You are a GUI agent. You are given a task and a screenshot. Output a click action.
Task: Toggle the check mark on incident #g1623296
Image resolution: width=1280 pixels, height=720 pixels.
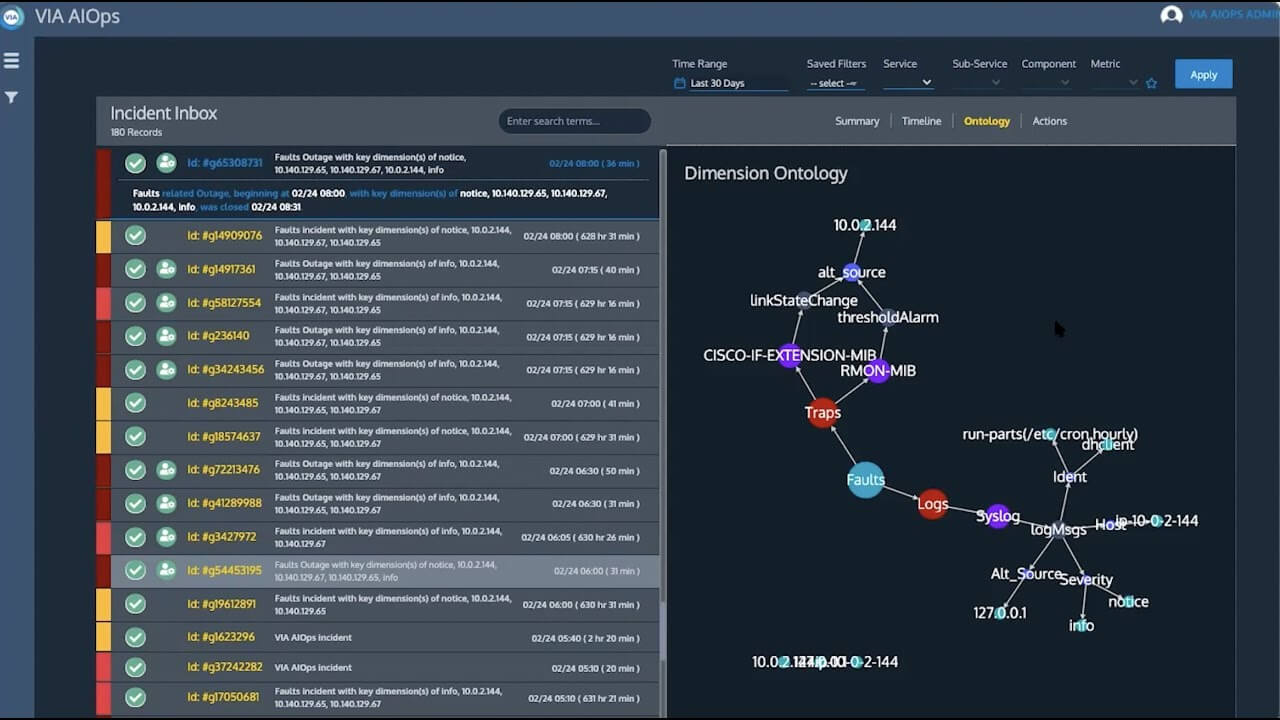pos(135,637)
